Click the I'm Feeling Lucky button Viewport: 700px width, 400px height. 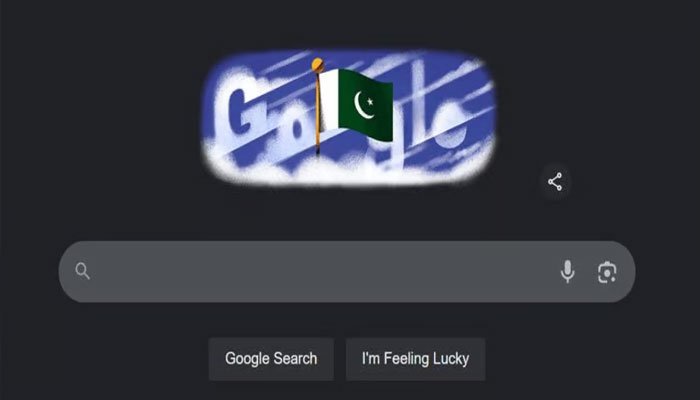[416, 359]
